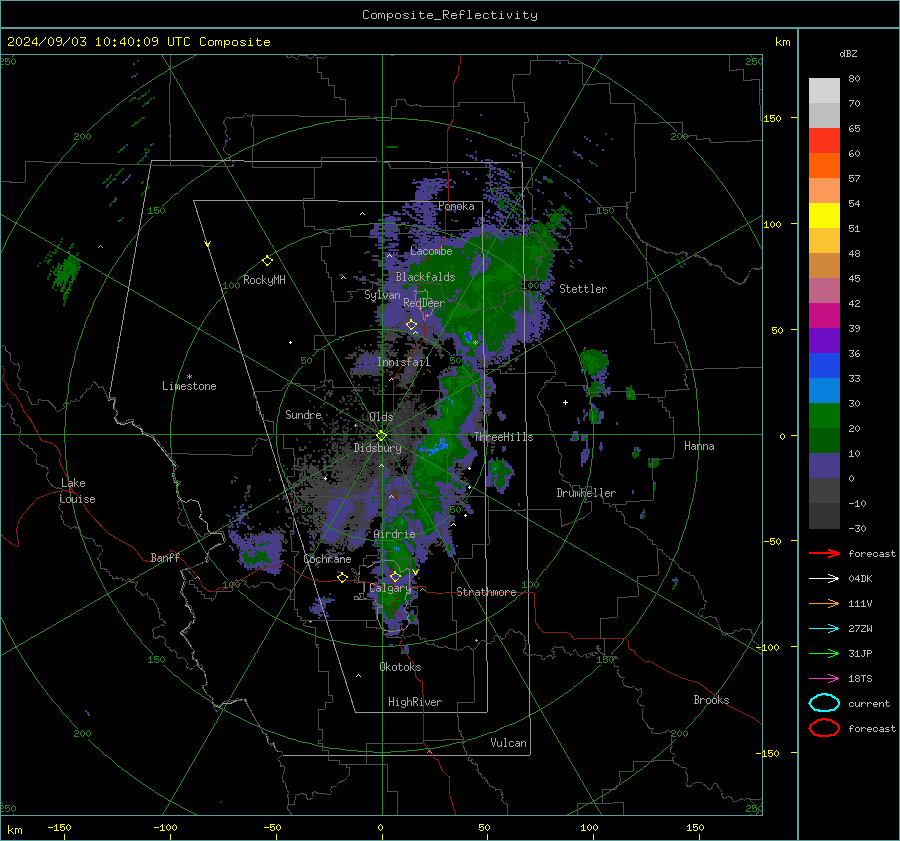Click the Lake Louise label

pos(77,491)
